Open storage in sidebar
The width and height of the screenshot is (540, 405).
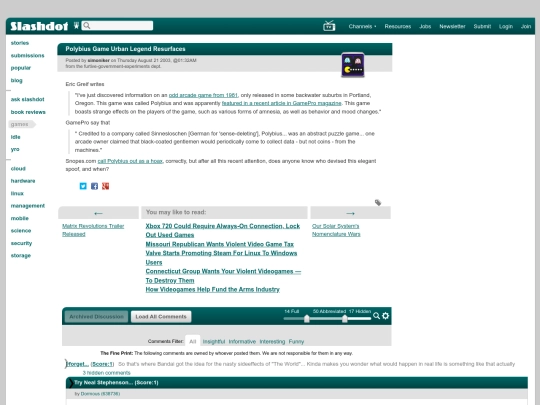pos(21,255)
